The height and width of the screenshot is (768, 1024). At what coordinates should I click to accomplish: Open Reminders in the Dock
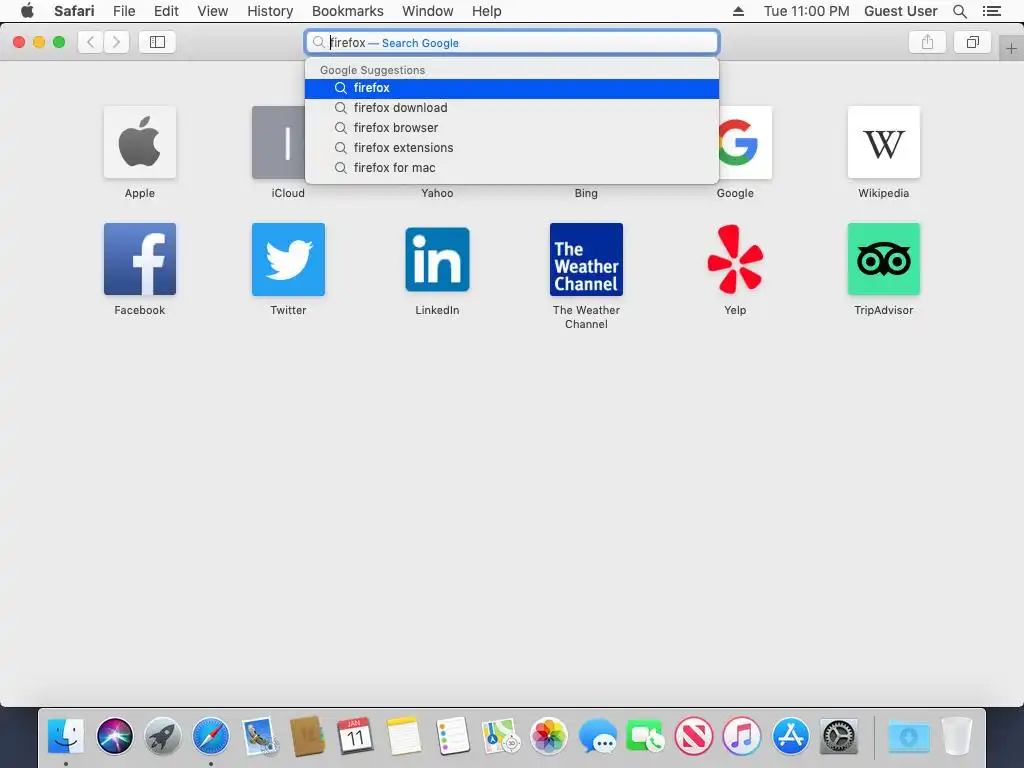(x=452, y=735)
